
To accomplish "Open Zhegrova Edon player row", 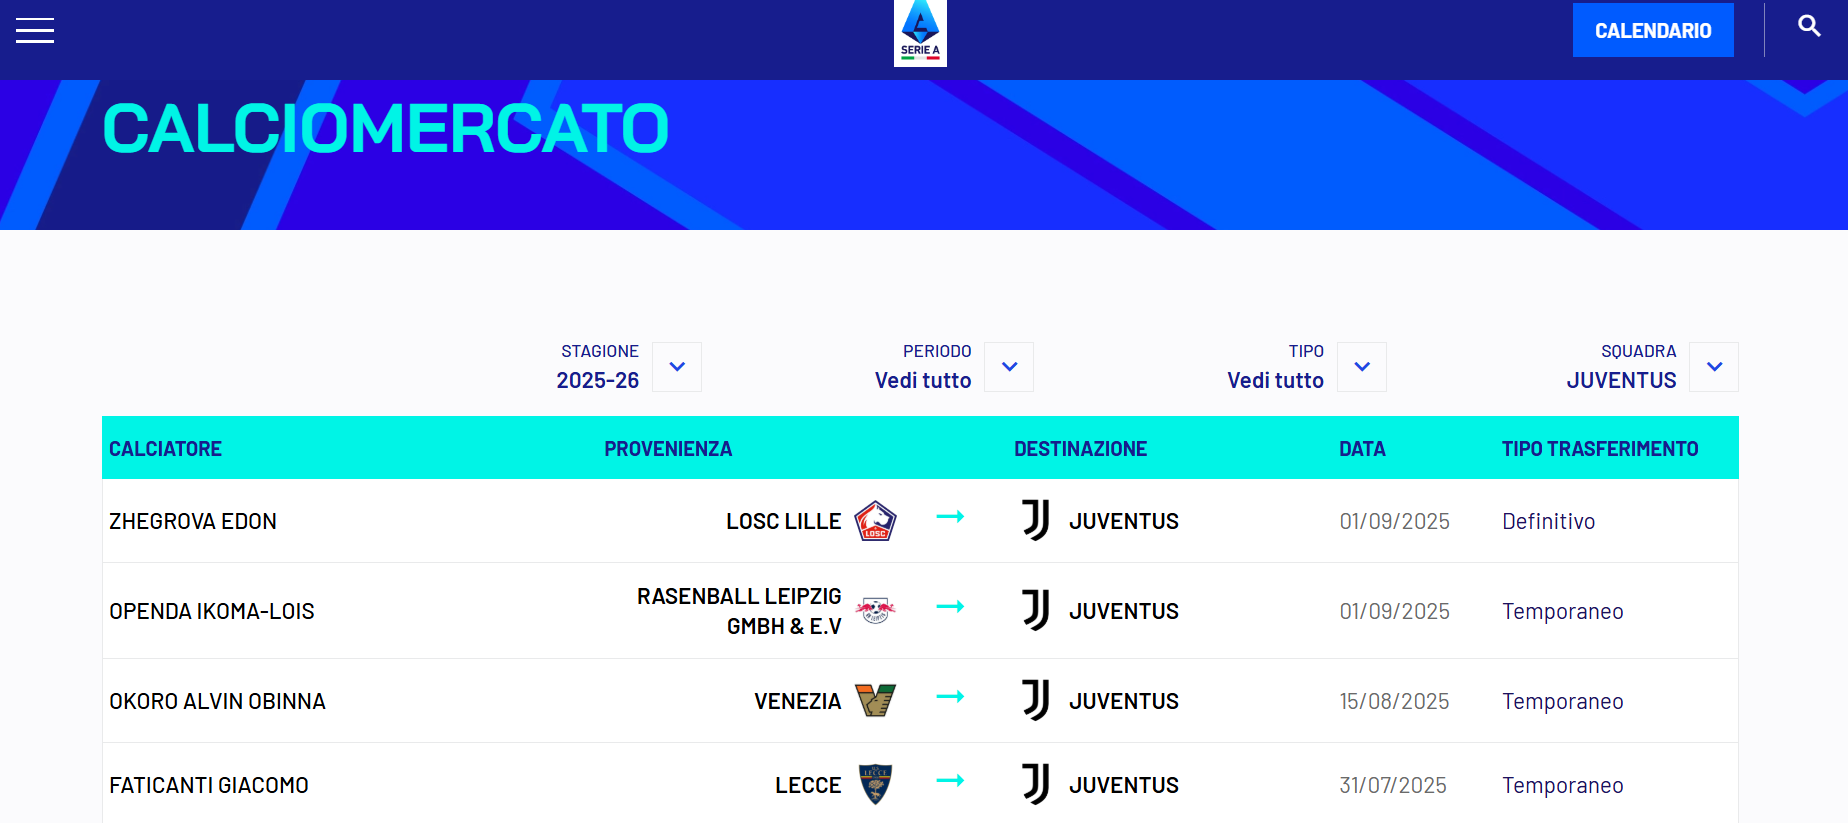I will pyautogui.click(x=920, y=521).
